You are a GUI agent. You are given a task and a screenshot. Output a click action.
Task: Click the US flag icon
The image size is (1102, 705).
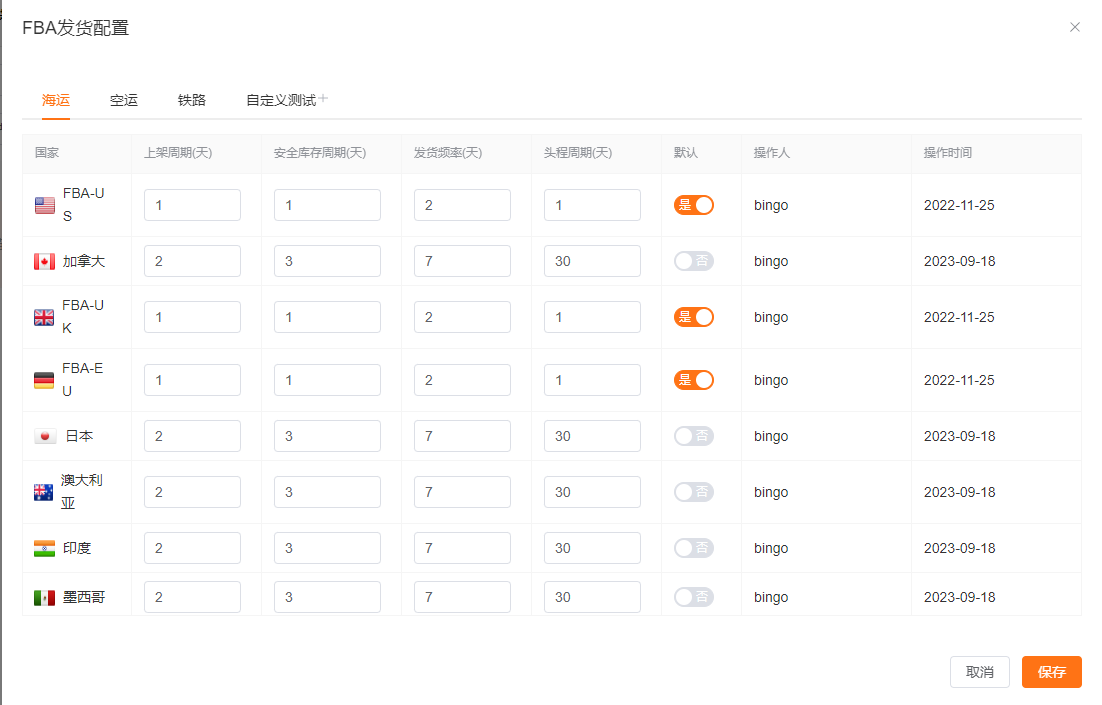click(45, 205)
